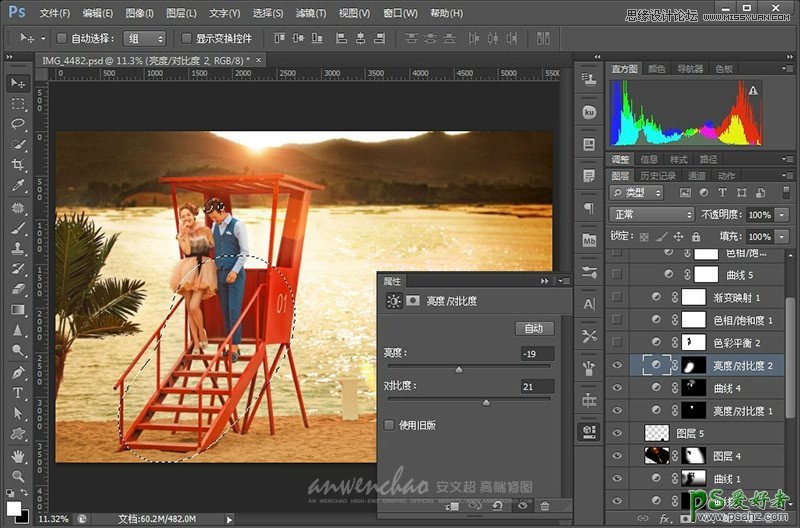Click the lock all icon in Layers panel

pyautogui.click(x=698, y=237)
